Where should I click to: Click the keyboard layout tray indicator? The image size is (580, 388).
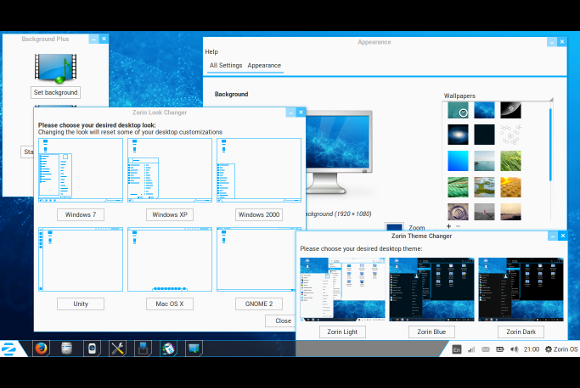coord(457,349)
